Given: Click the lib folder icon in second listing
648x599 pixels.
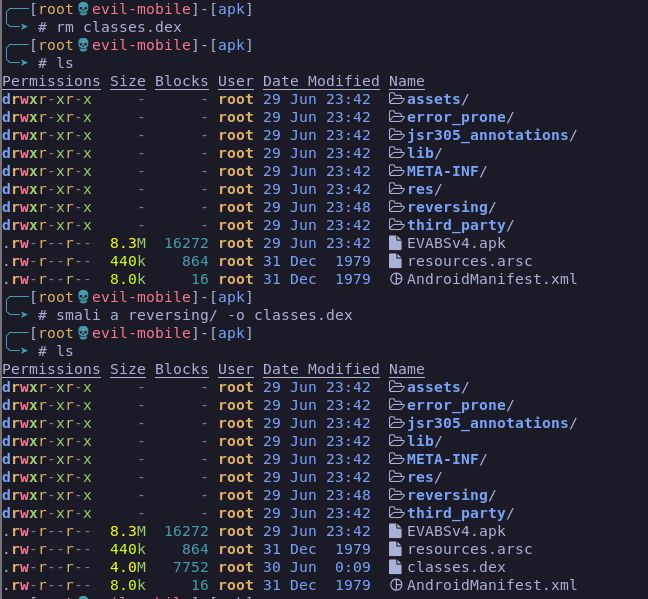Looking at the screenshot, I should point(395,441).
